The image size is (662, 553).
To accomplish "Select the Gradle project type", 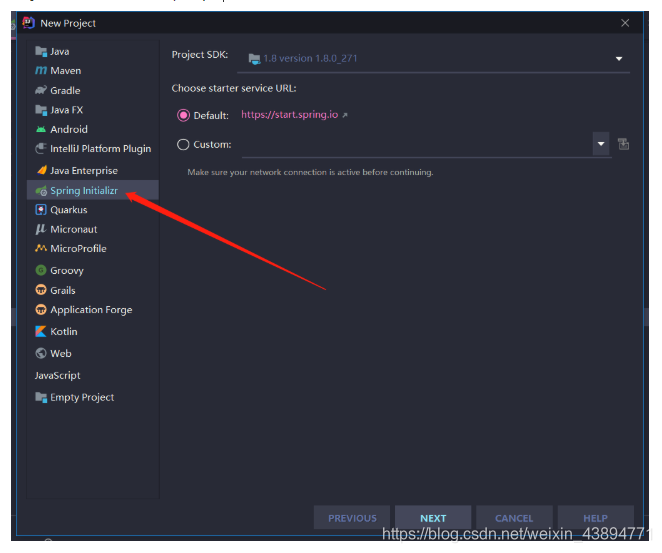I will pyautogui.click(x=92, y=90).
